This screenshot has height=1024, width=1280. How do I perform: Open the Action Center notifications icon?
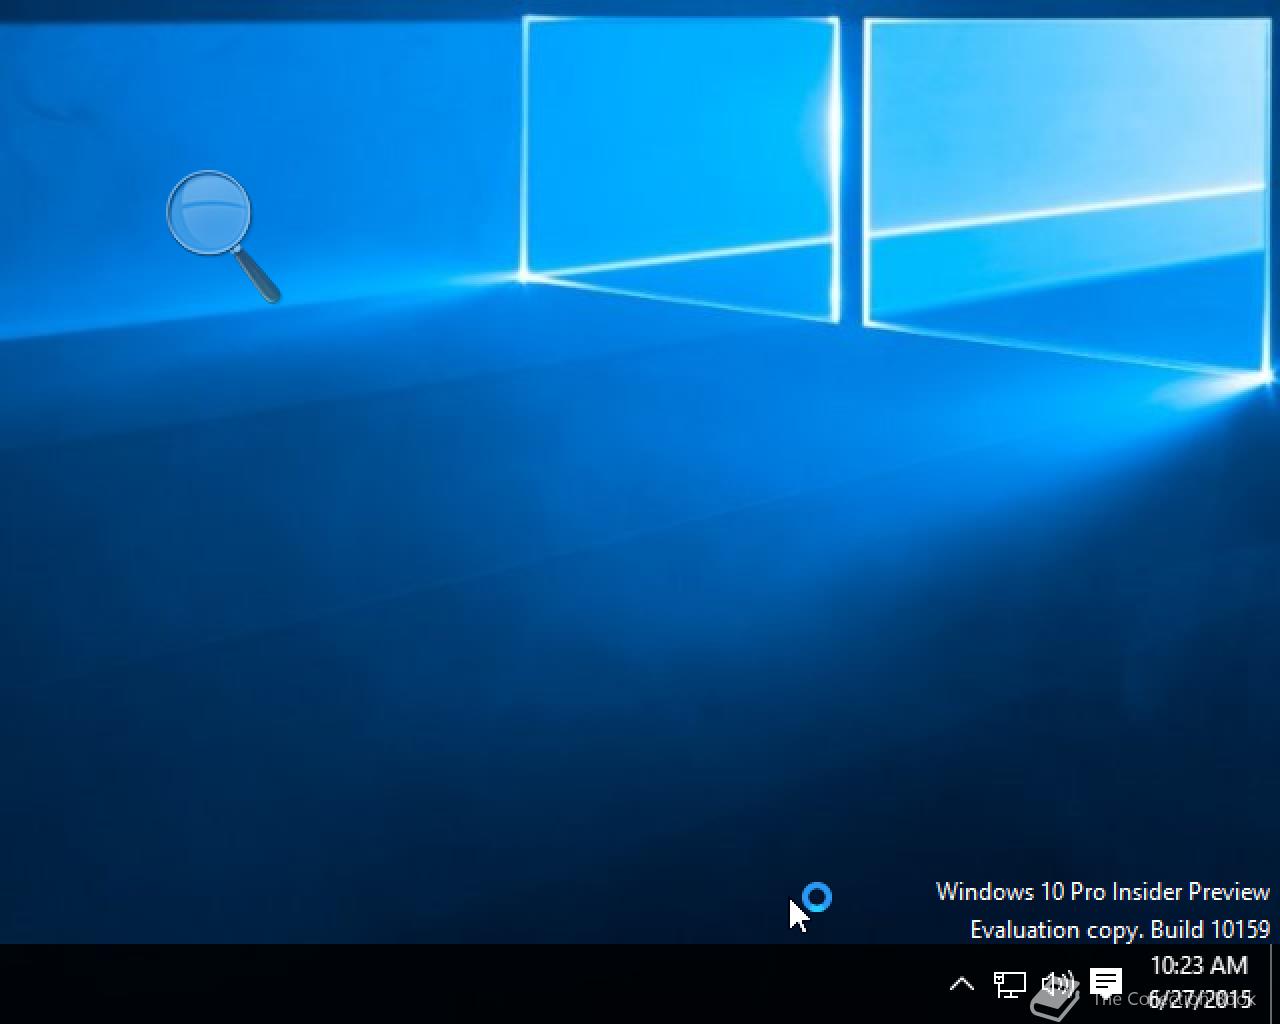tap(1106, 983)
